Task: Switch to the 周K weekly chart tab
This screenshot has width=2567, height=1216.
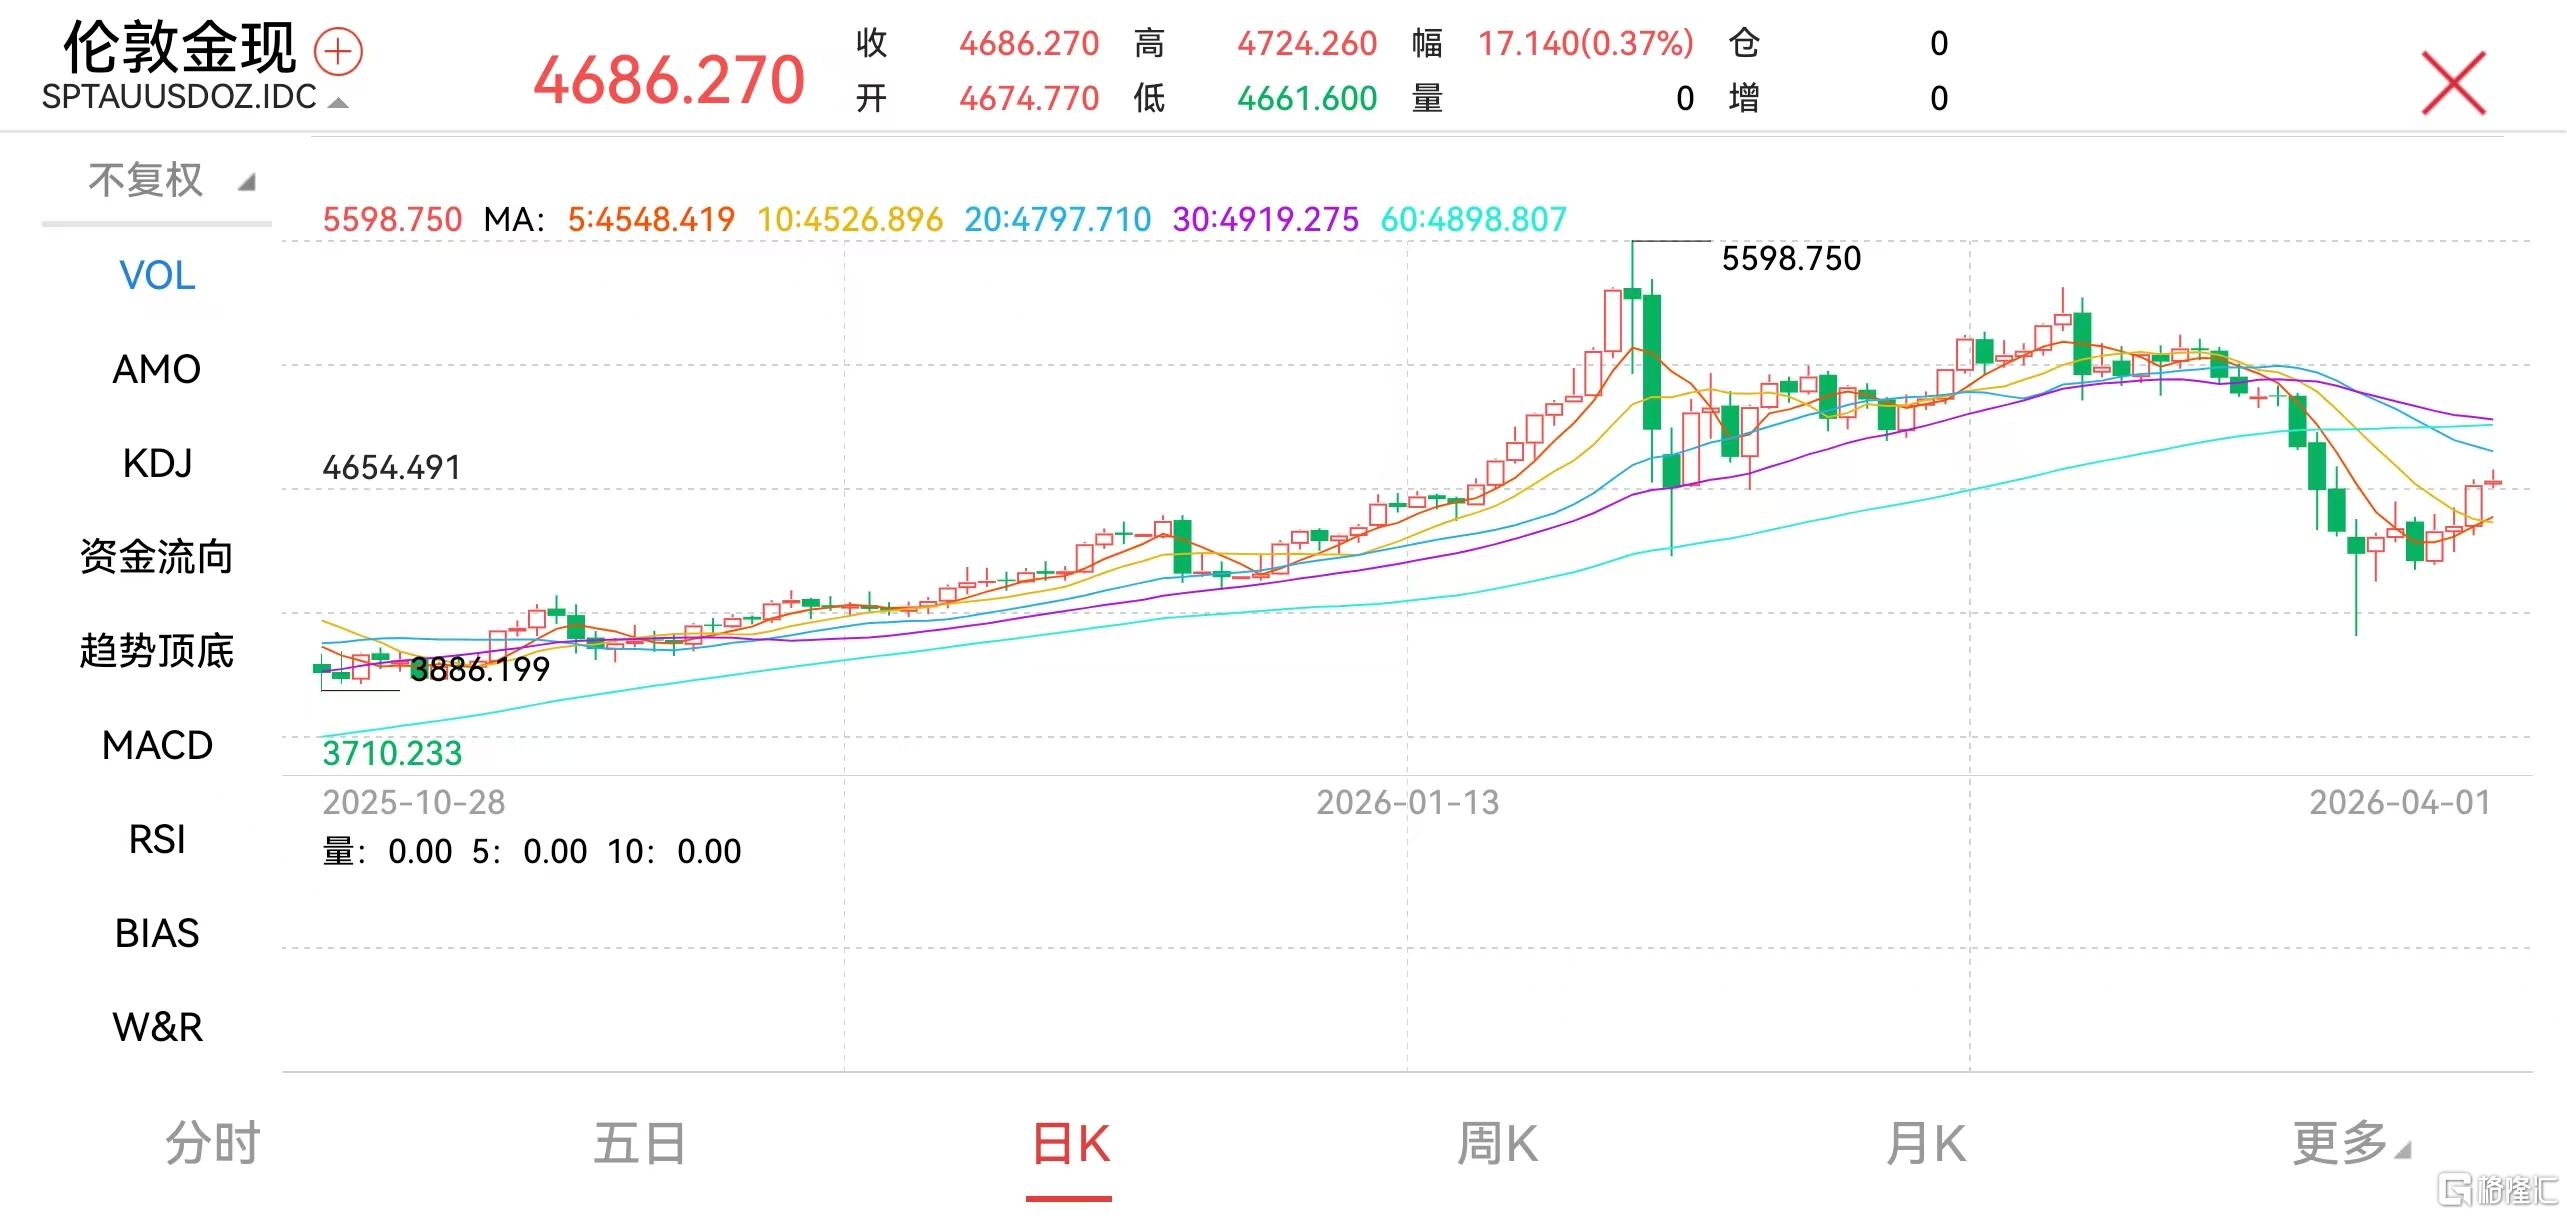Action: 1495,1140
